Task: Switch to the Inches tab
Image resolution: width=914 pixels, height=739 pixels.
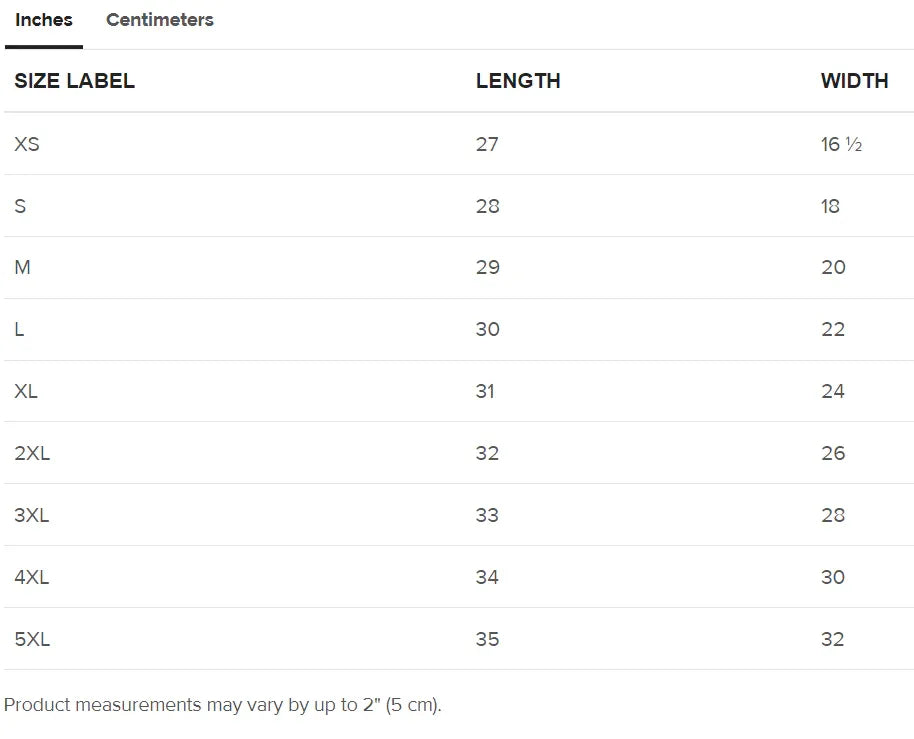Action: [44, 20]
